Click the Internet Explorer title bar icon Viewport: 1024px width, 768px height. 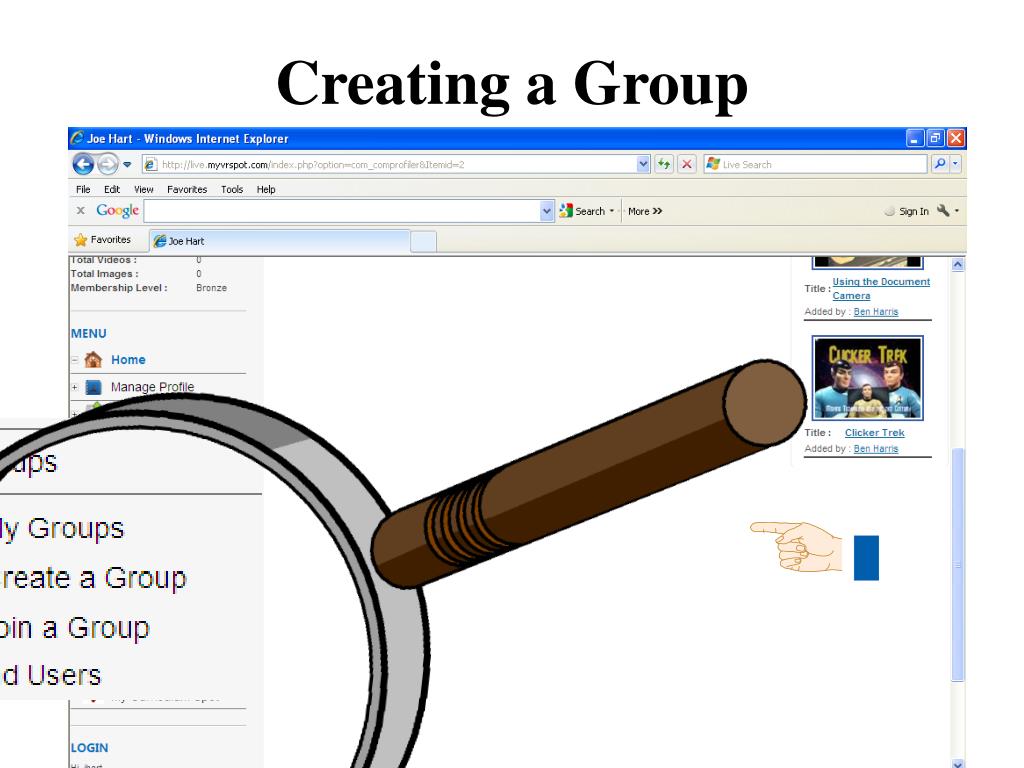pos(78,138)
